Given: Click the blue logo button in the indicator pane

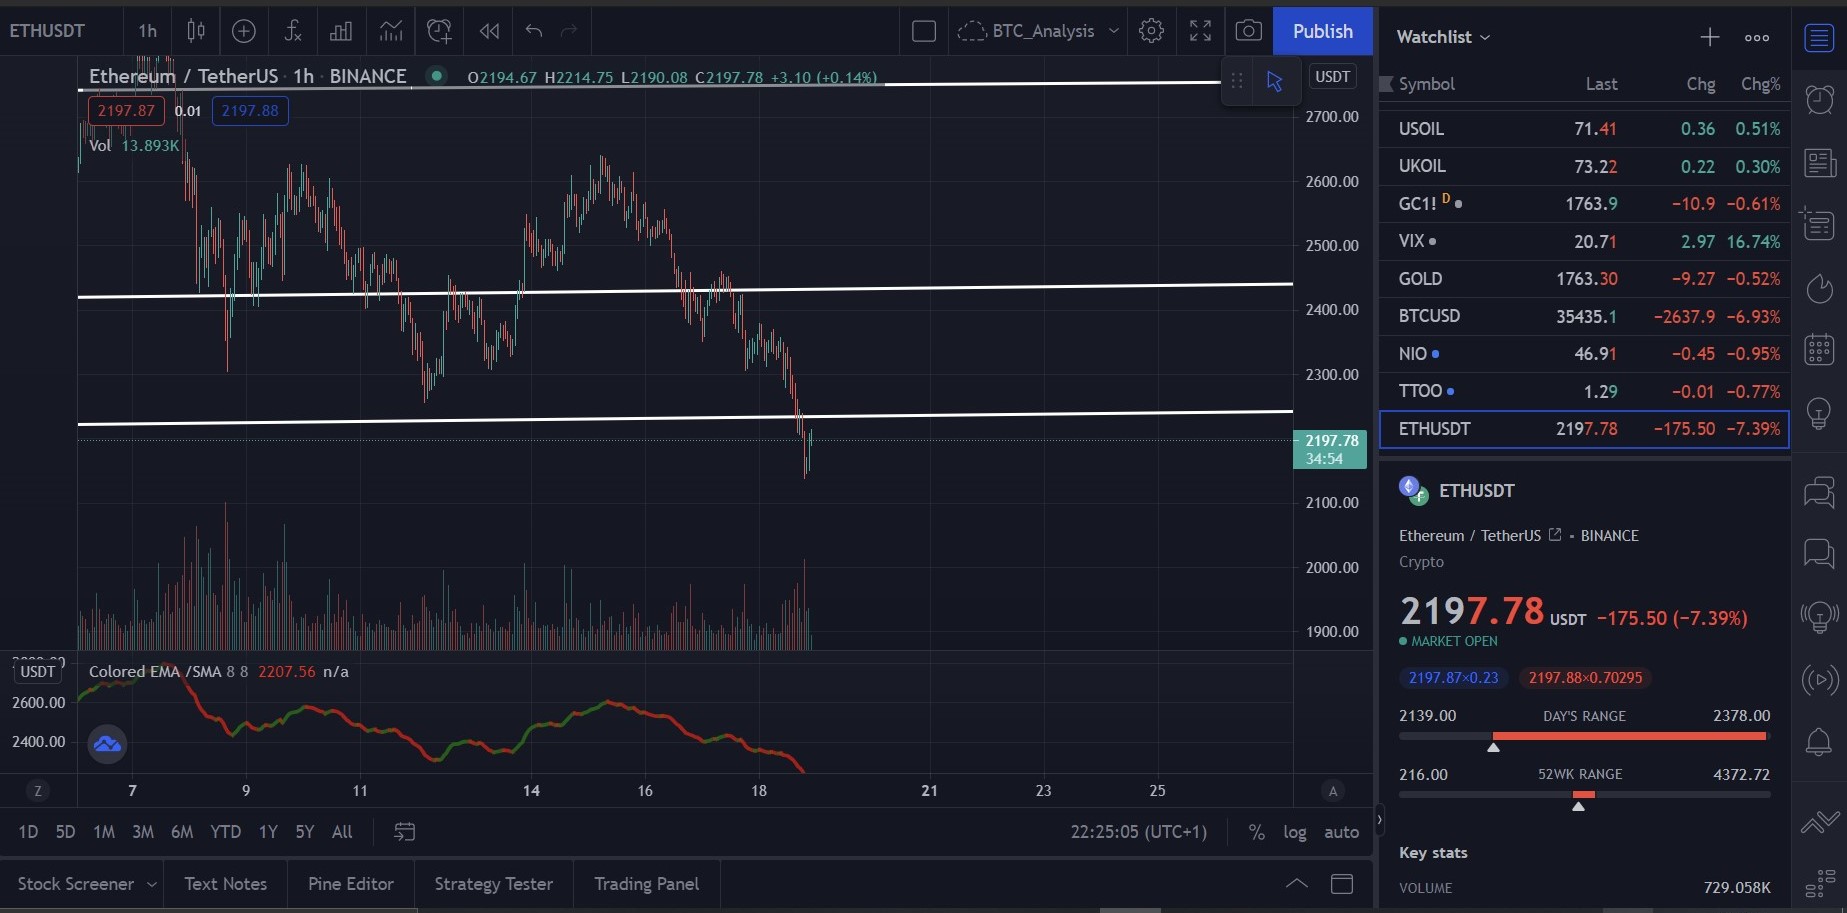Looking at the screenshot, I should (107, 744).
